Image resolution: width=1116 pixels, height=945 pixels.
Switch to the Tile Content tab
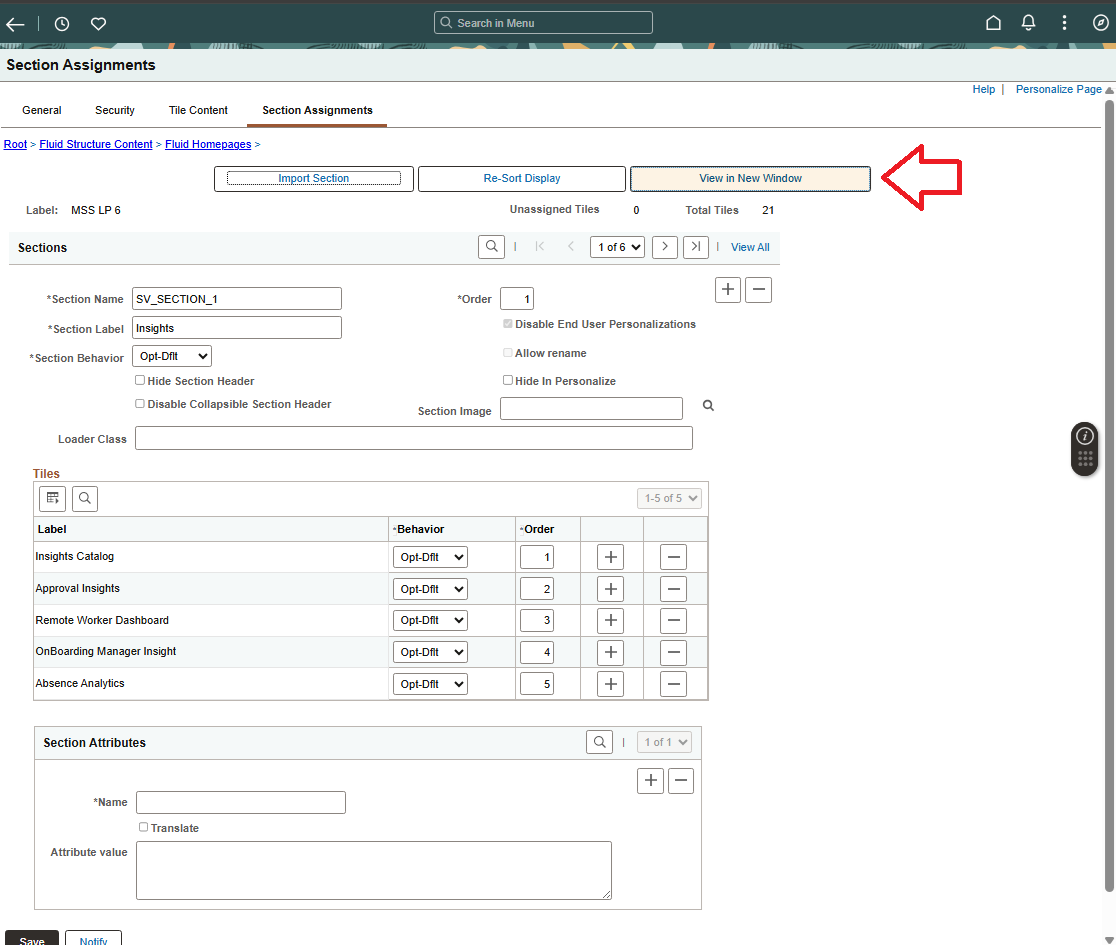click(x=197, y=110)
